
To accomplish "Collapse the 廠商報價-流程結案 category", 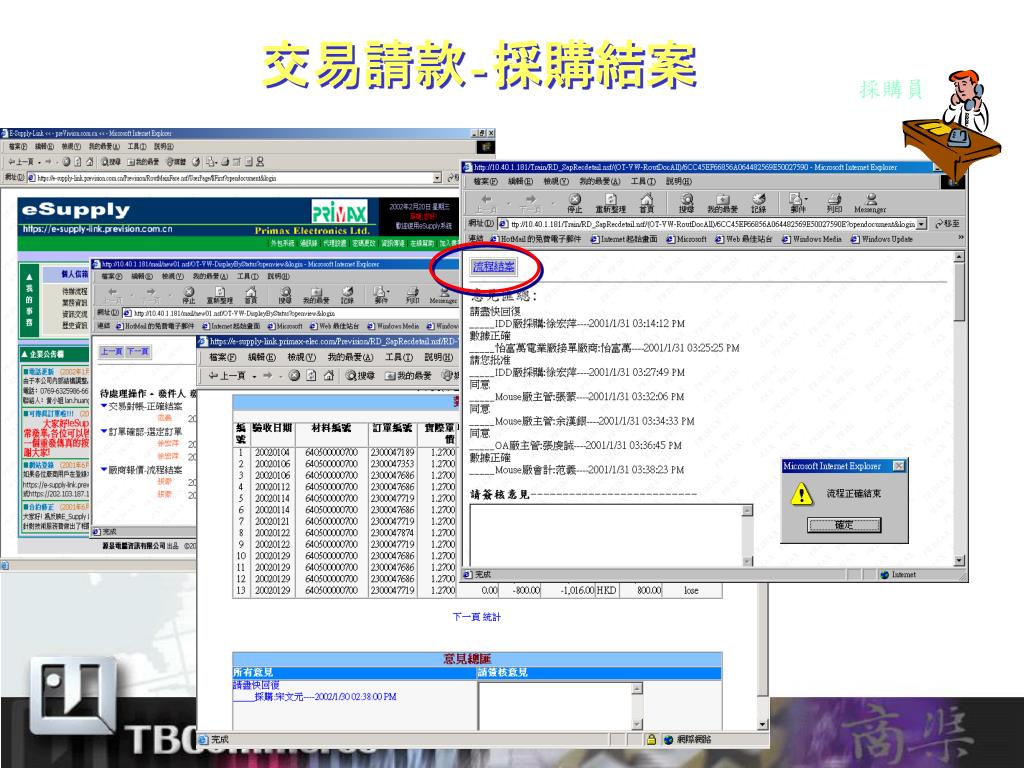I will 104,470.
